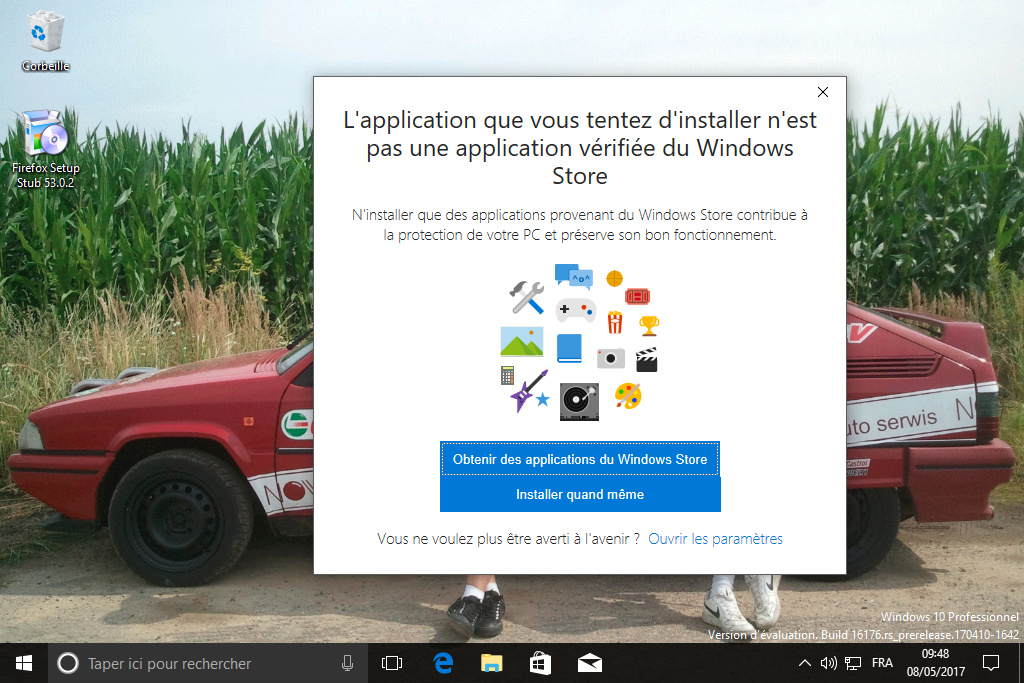The height and width of the screenshot is (683, 1024).
Task: Click the chat bubbles illustration
Action: point(573,277)
